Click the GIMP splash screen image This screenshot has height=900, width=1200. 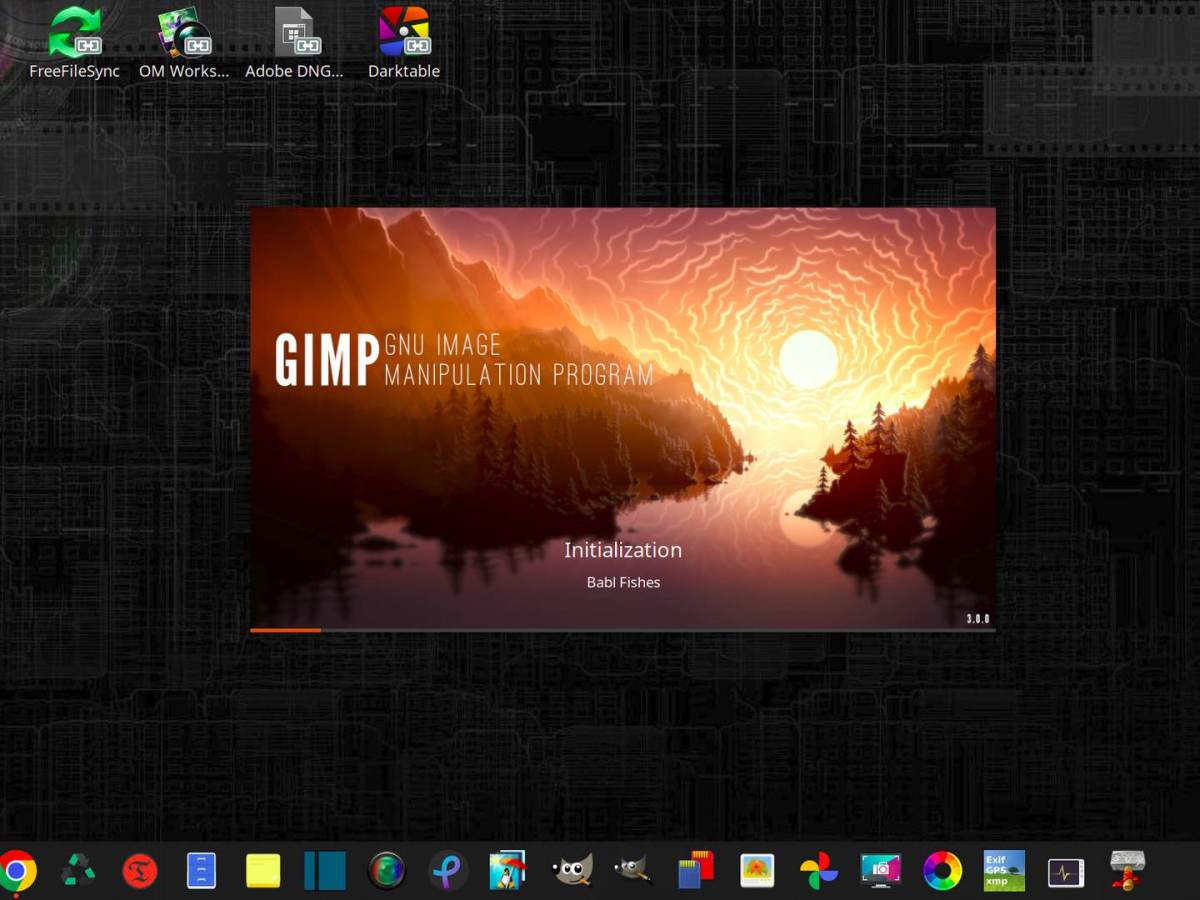click(623, 420)
